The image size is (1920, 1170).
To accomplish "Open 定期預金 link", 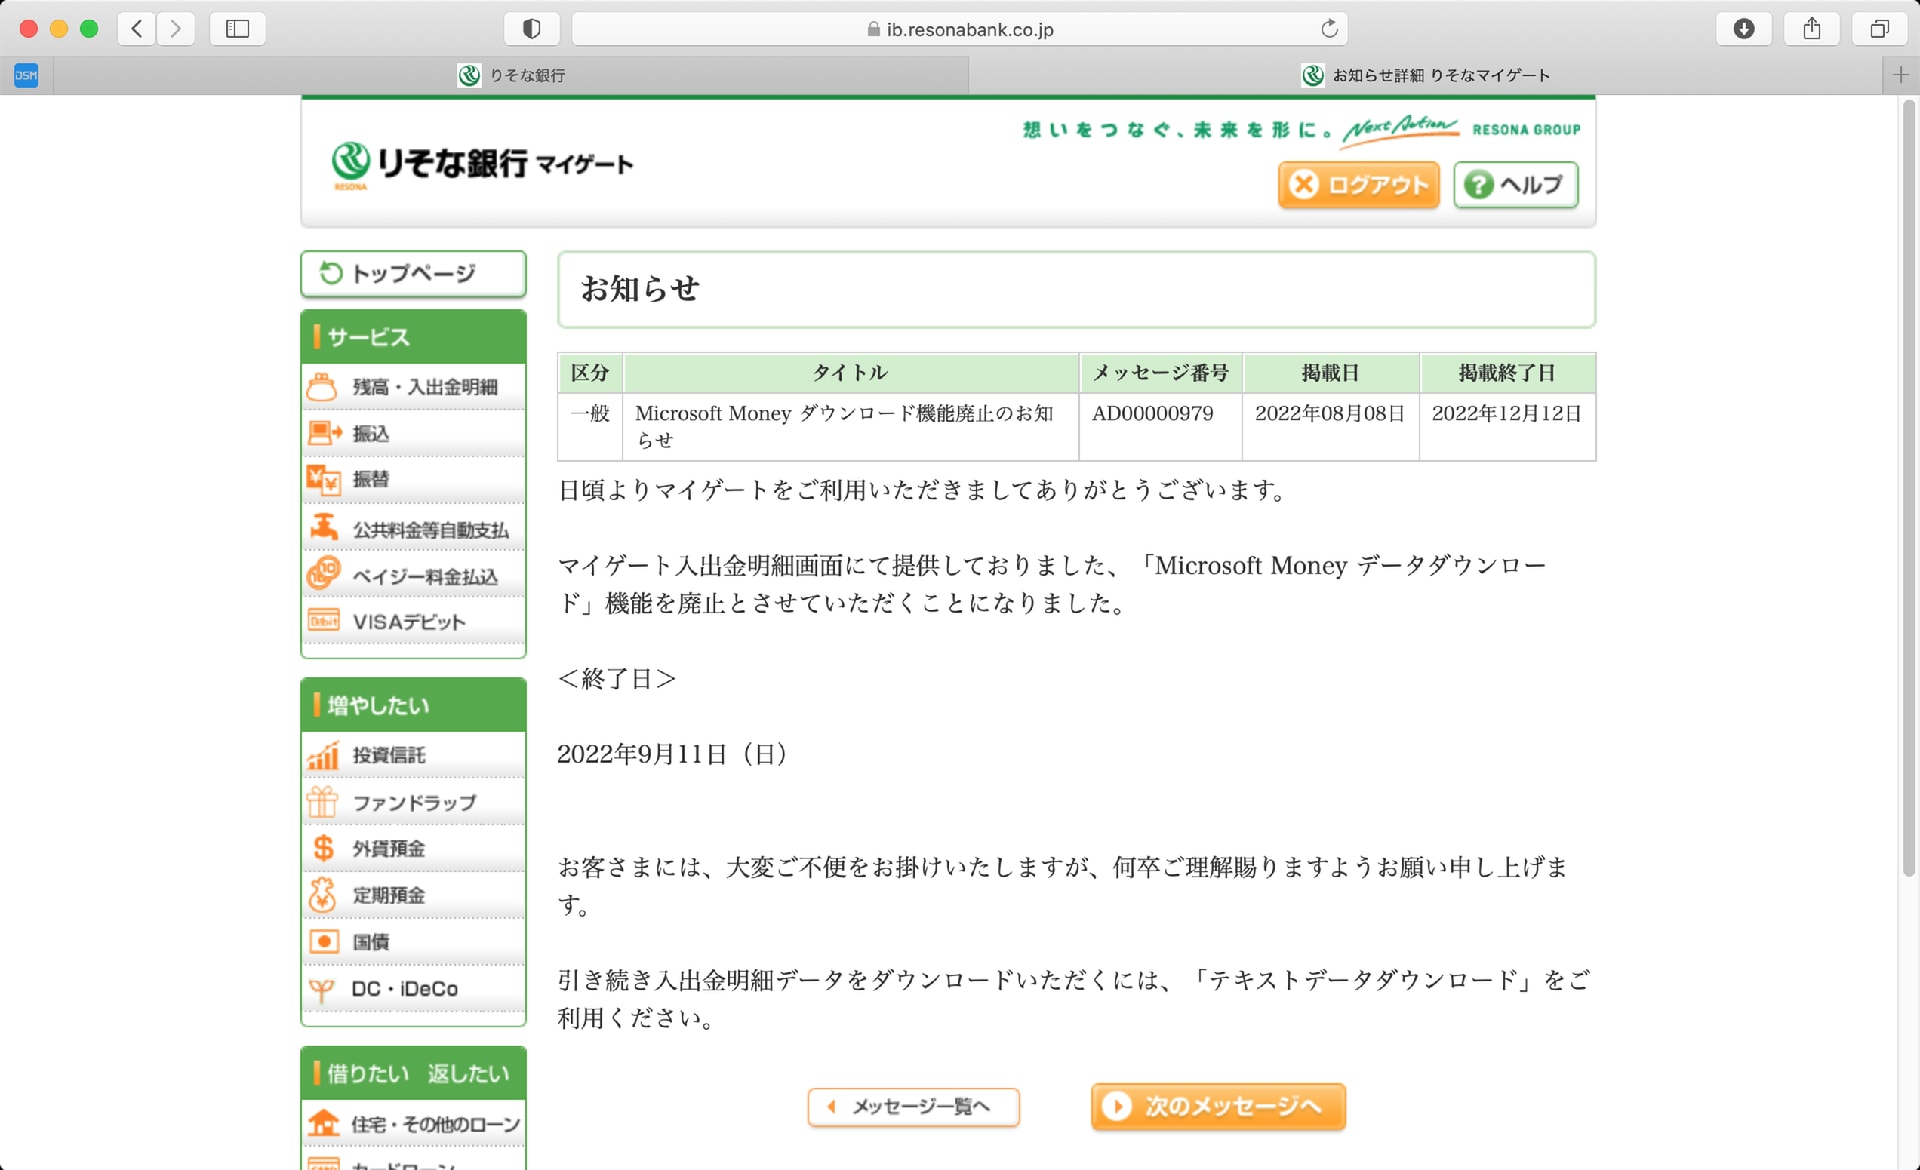I will 413,895.
